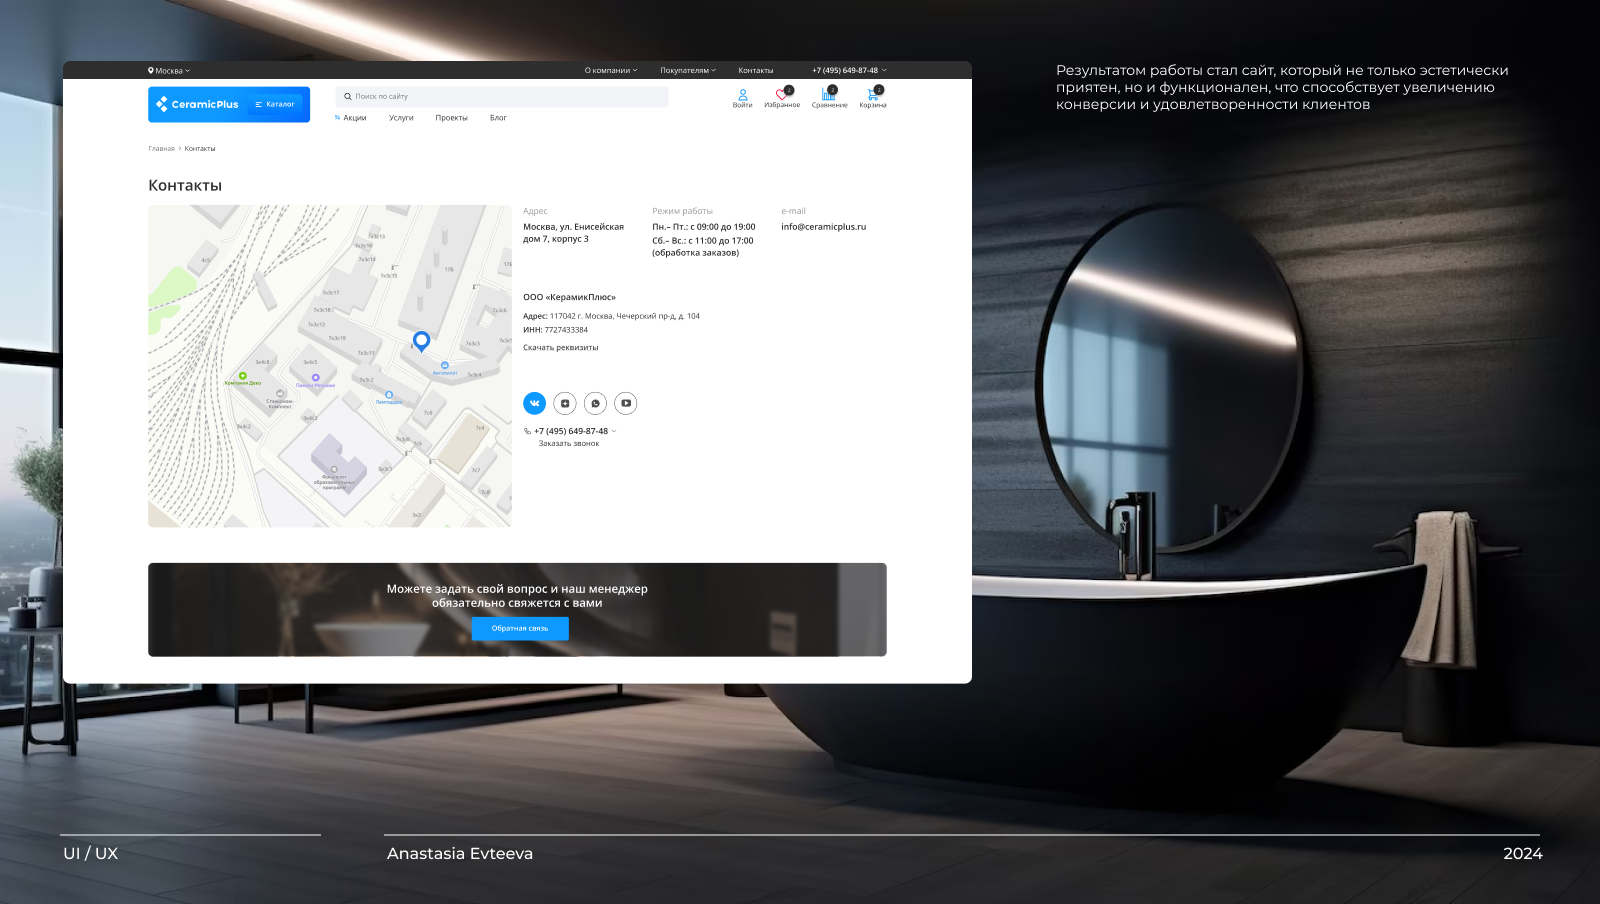Expand the Покупателям dropdown menu
This screenshot has width=1600, height=904.
tap(687, 71)
